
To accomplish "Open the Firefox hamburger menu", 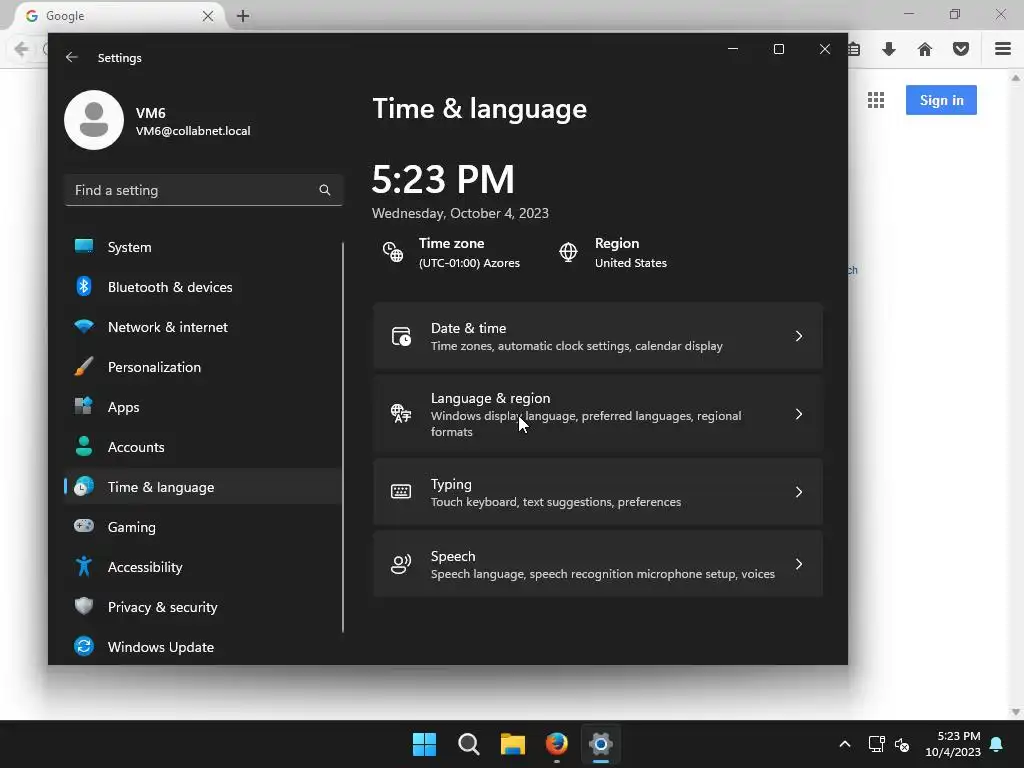I will pos(1002,49).
